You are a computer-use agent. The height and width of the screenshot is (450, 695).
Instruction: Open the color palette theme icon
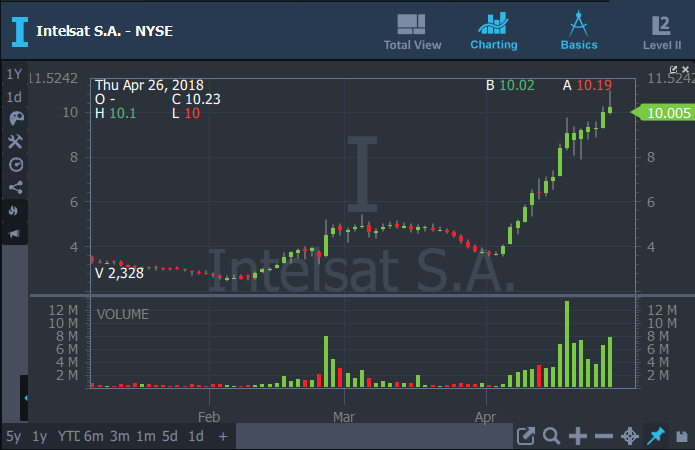point(16,118)
